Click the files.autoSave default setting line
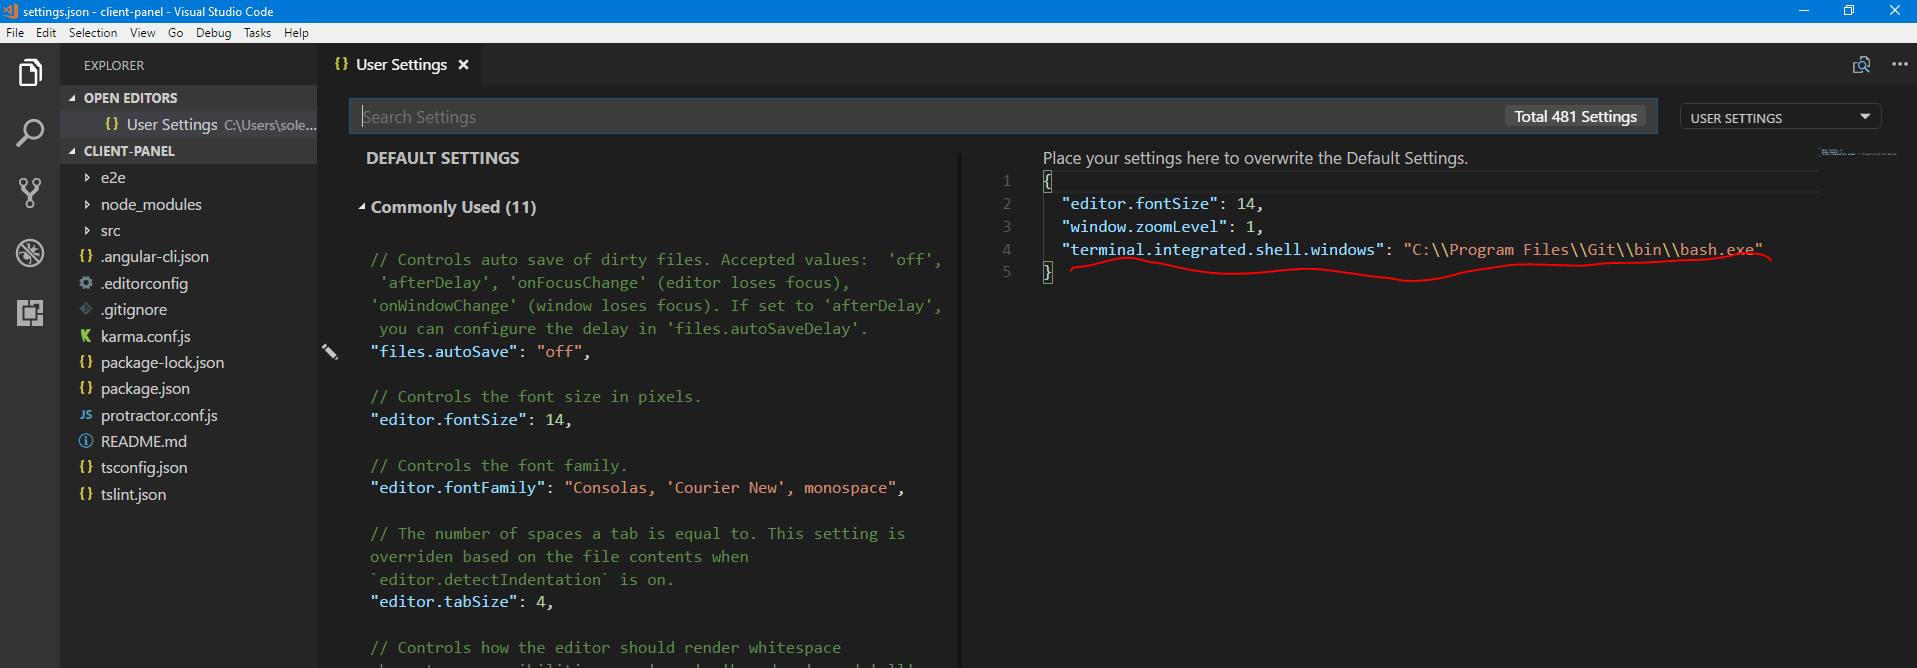Viewport: 1917px width, 668px height. (480, 351)
